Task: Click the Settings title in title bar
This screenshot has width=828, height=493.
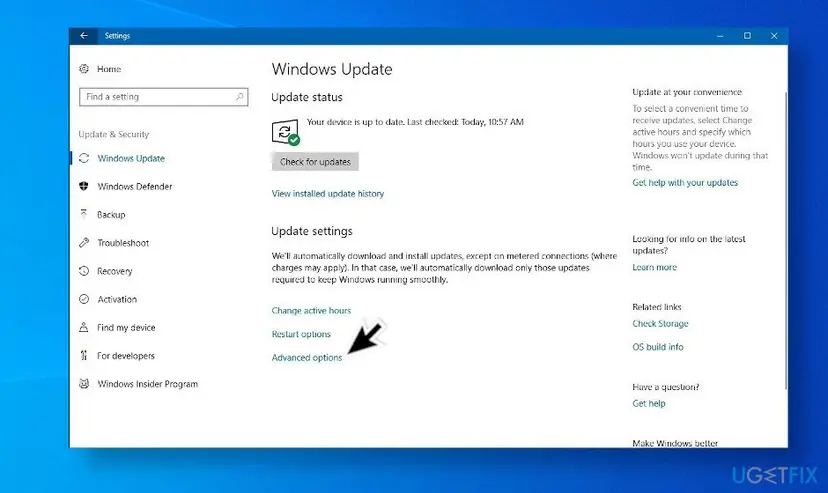Action: point(117,36)
